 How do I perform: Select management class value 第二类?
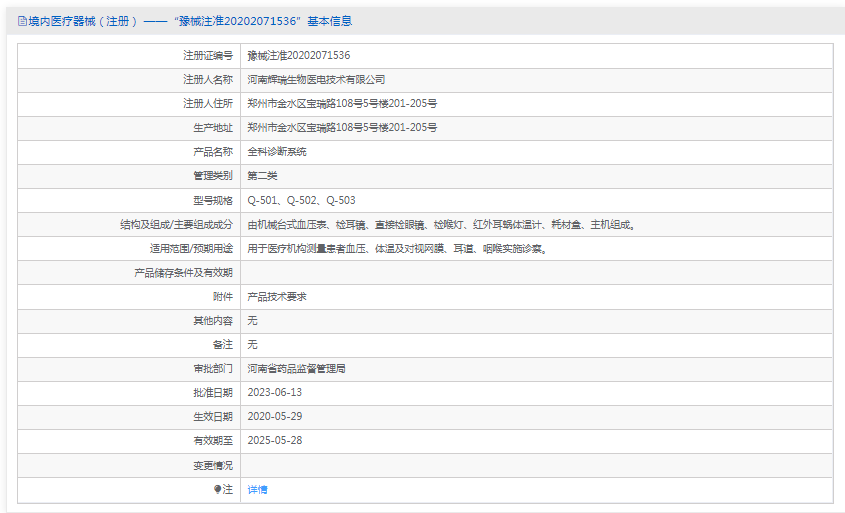click(x=262, y=176)
